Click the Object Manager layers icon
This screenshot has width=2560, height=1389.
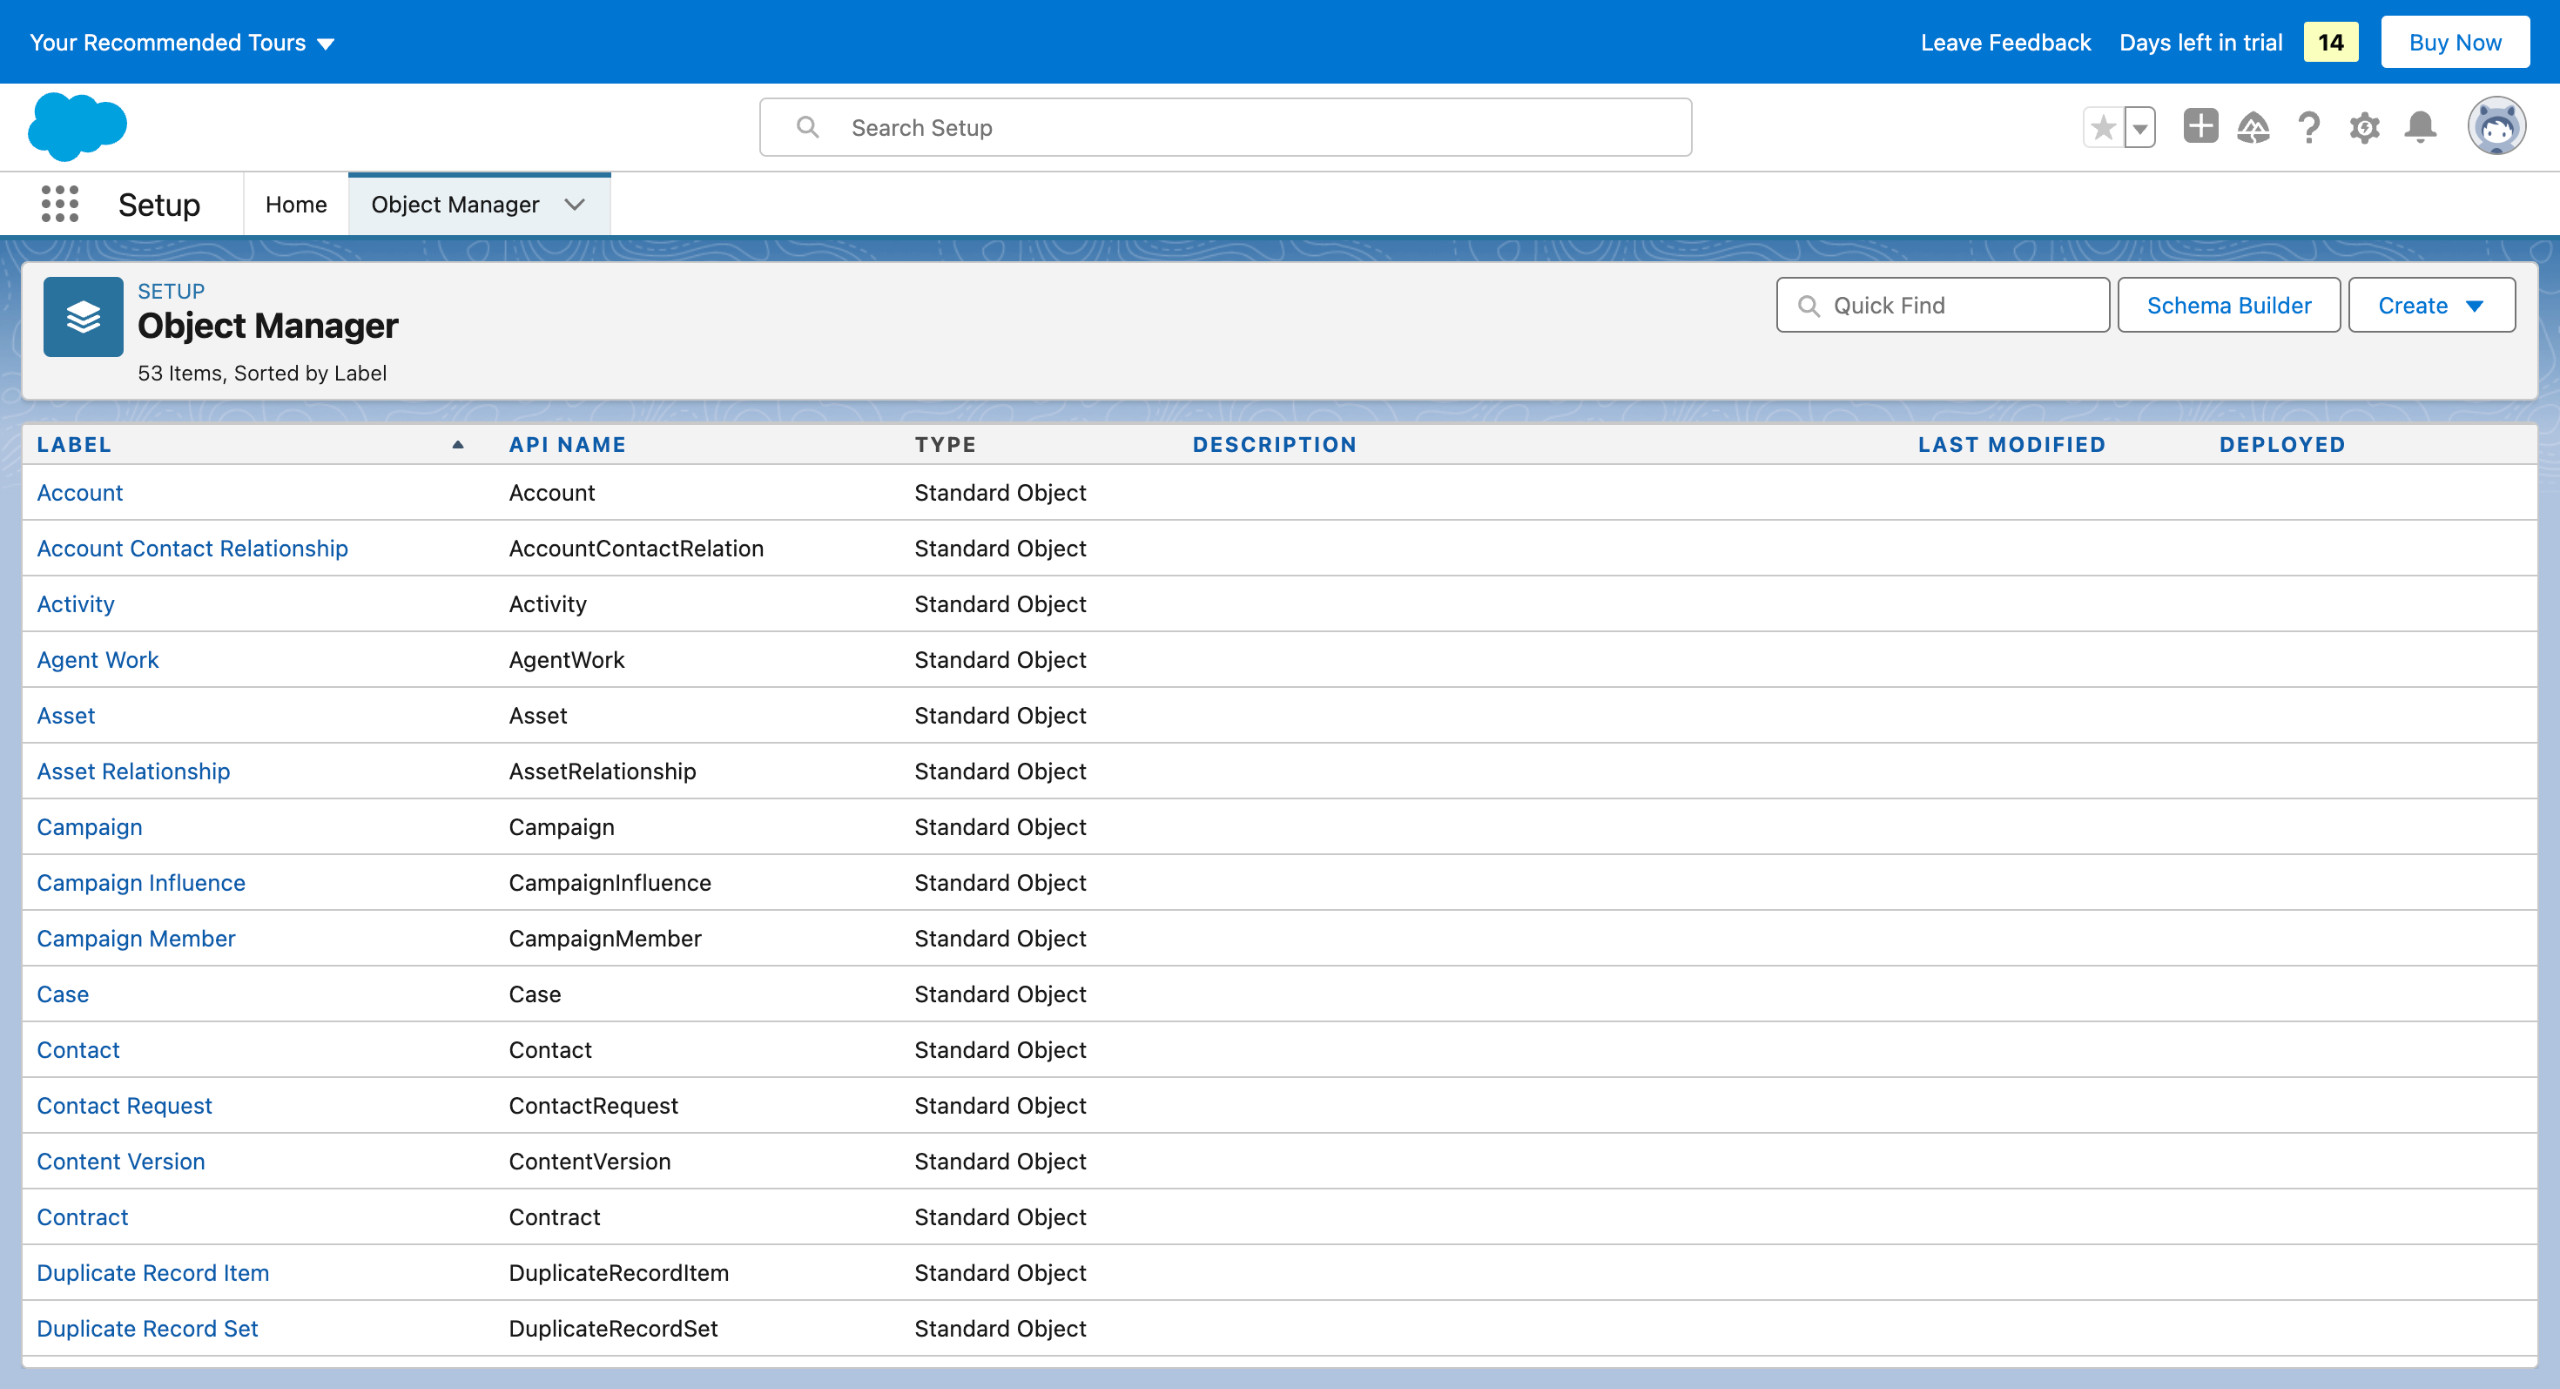click(83, 317)
